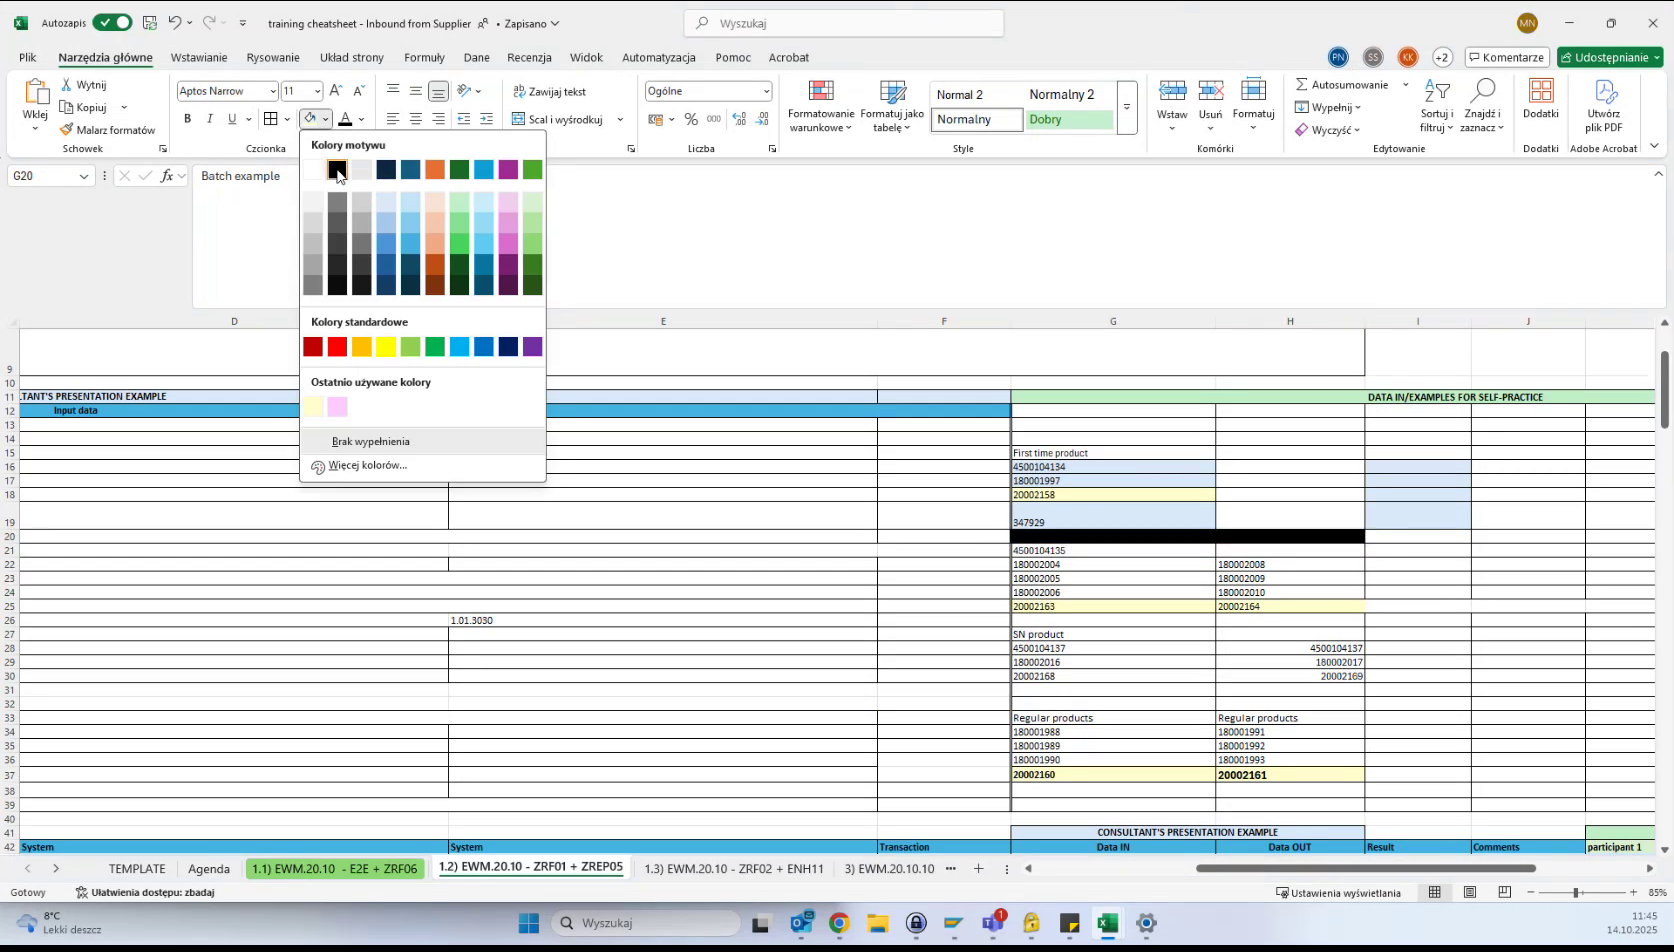Toggle italic formatting
Screen dimensions: 1674x952
(210, 119)
